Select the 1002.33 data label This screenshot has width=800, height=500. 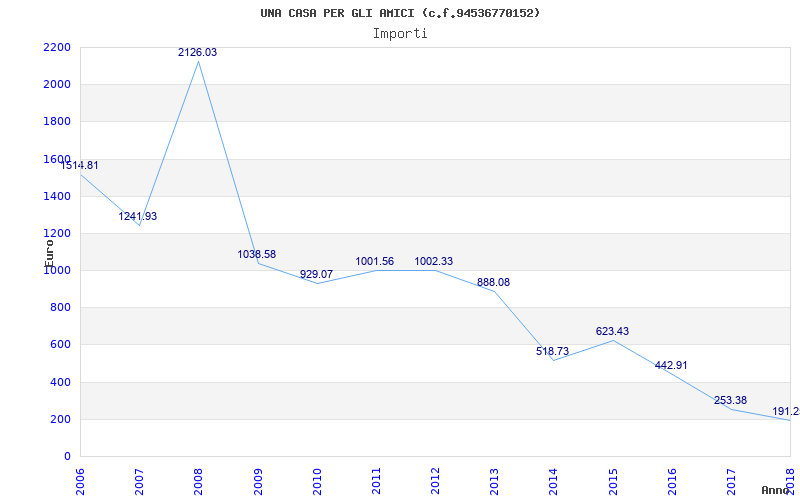pos(434,262)
